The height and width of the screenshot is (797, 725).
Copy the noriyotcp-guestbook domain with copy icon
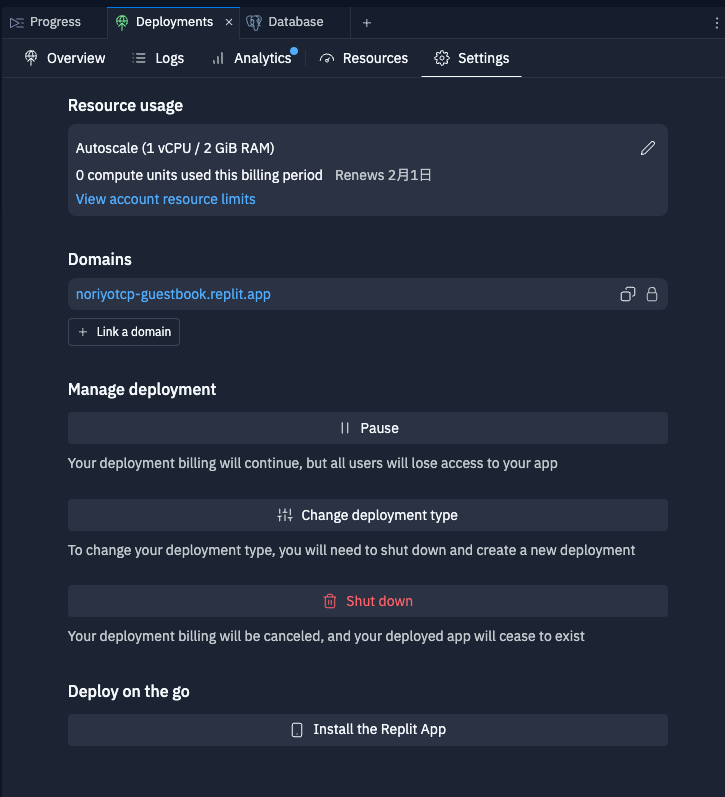(628, 294)
